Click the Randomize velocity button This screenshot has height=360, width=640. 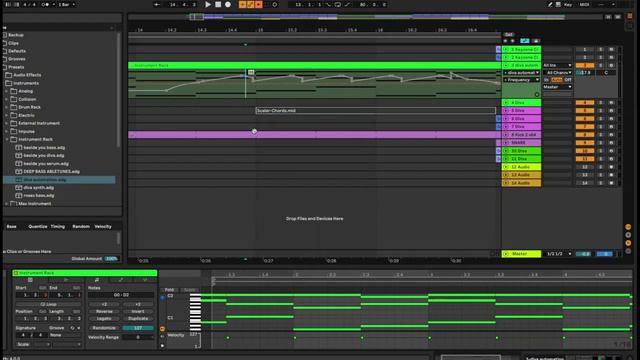click(104, 328)
